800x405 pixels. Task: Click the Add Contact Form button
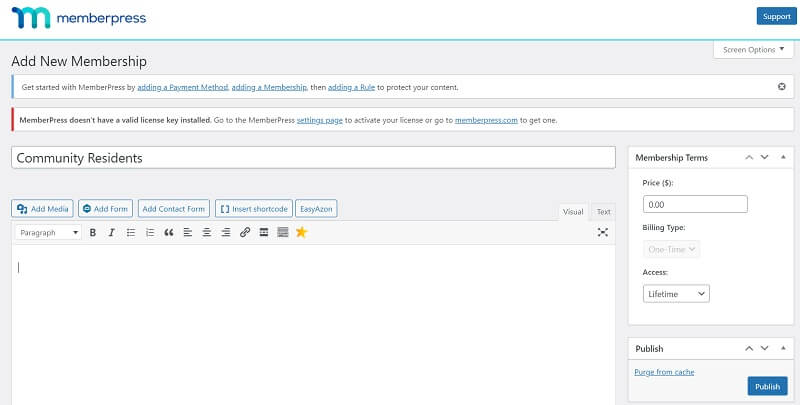173,209
